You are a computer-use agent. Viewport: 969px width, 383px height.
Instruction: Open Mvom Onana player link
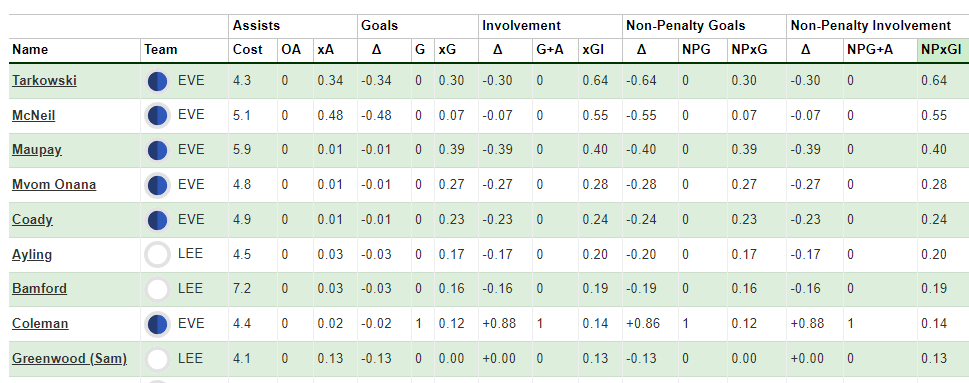pos(54,184)
